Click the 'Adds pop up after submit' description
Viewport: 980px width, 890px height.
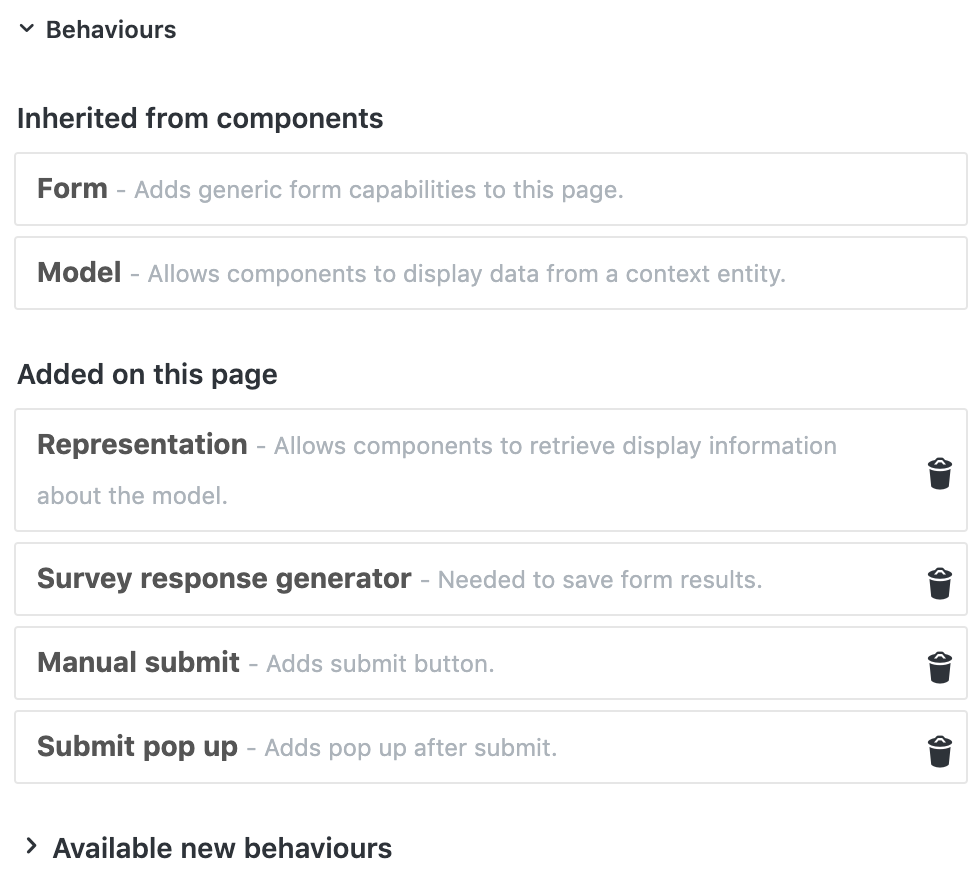410,748
